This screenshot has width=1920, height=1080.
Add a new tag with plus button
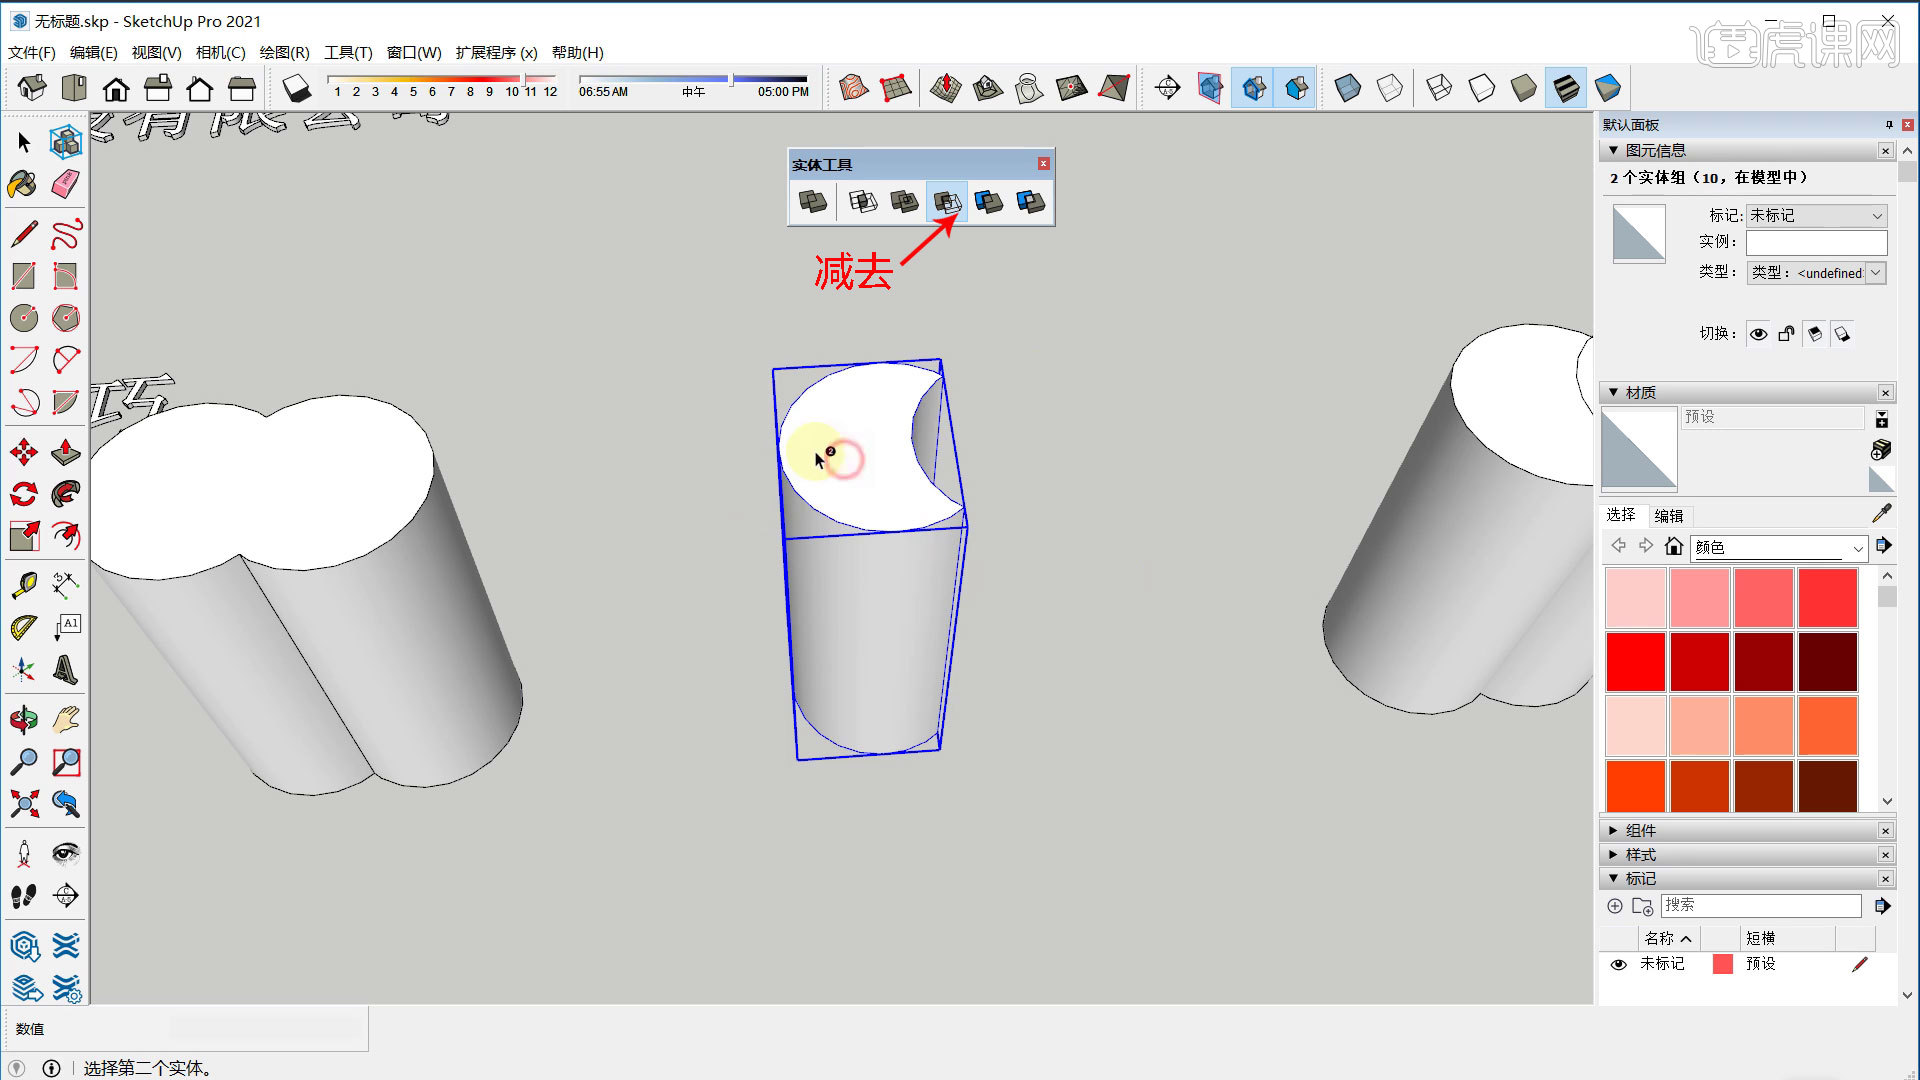click(x=1614, y=906)
